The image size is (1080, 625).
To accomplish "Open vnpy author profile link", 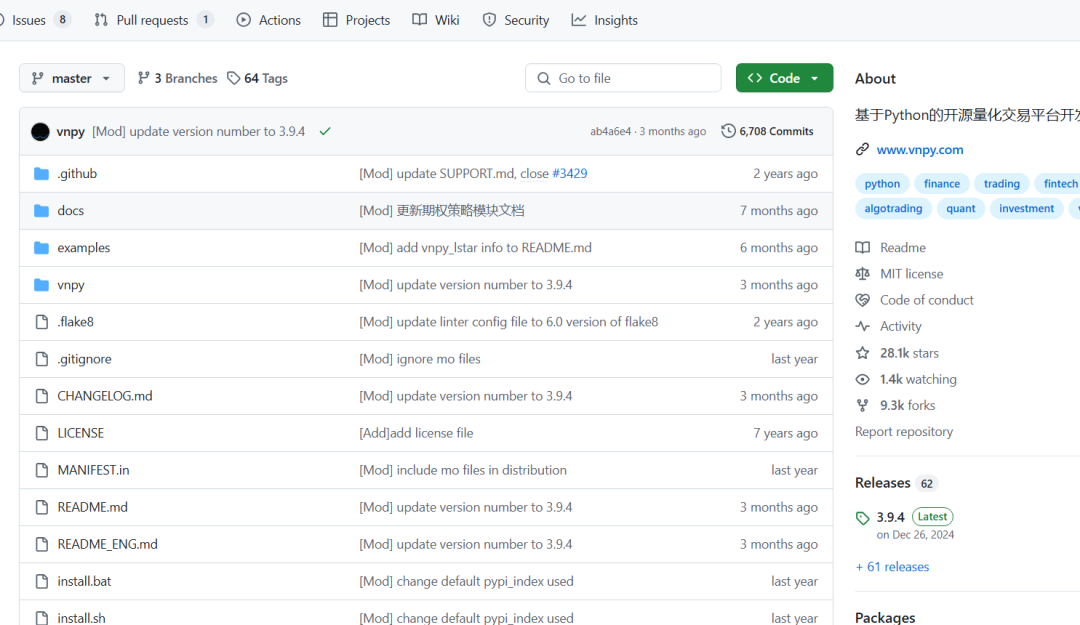I will coord(70,132).
